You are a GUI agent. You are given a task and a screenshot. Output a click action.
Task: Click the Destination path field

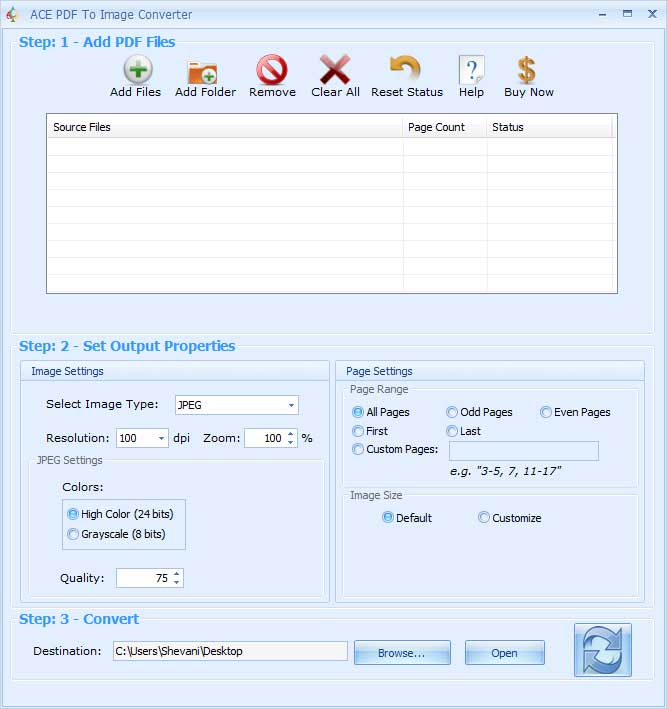(x=230, y=651)
